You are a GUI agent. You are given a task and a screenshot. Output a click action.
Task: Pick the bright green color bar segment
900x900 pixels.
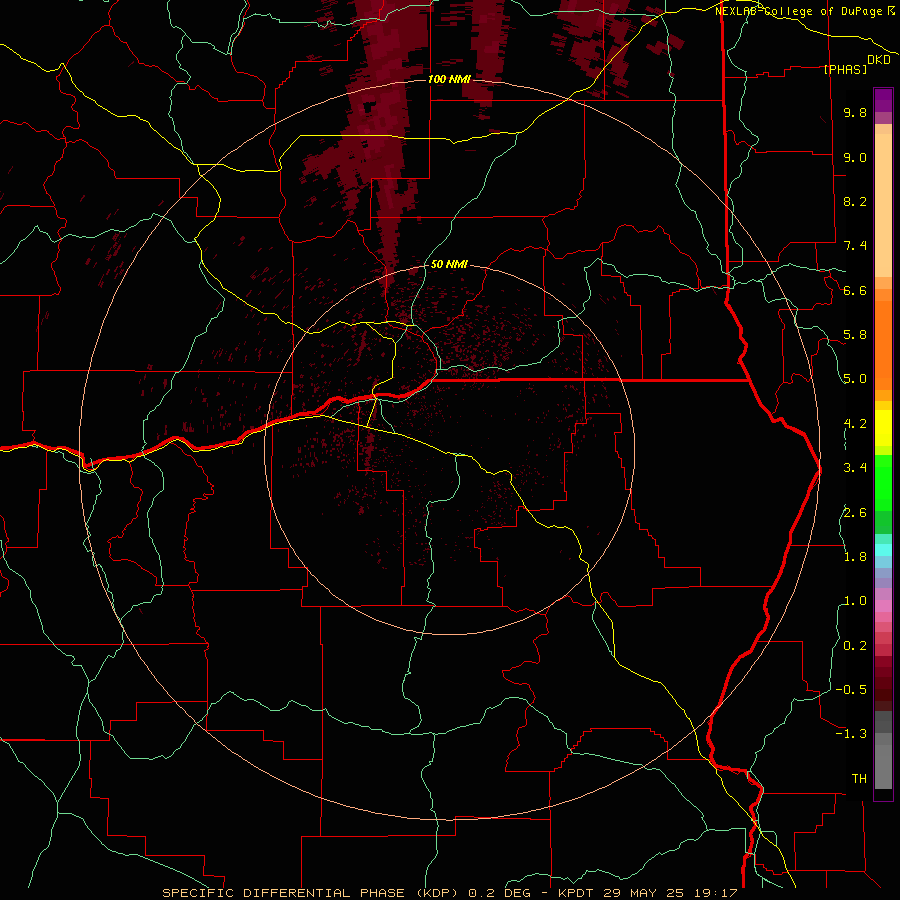883,482
